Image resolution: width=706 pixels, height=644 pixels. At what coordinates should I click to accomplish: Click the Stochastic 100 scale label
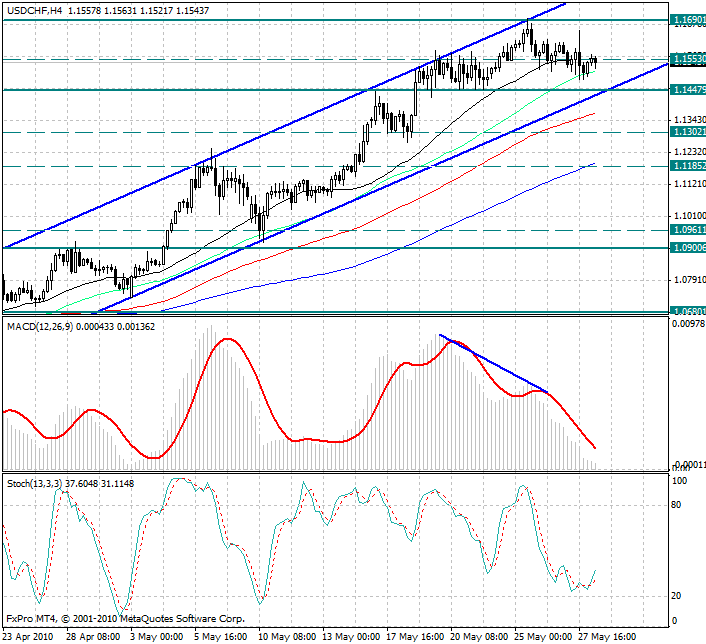679,481
